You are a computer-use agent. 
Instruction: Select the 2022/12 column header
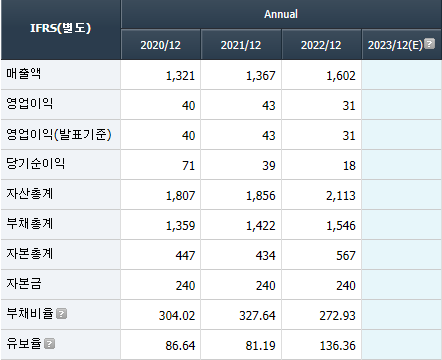tap(321, 45)
